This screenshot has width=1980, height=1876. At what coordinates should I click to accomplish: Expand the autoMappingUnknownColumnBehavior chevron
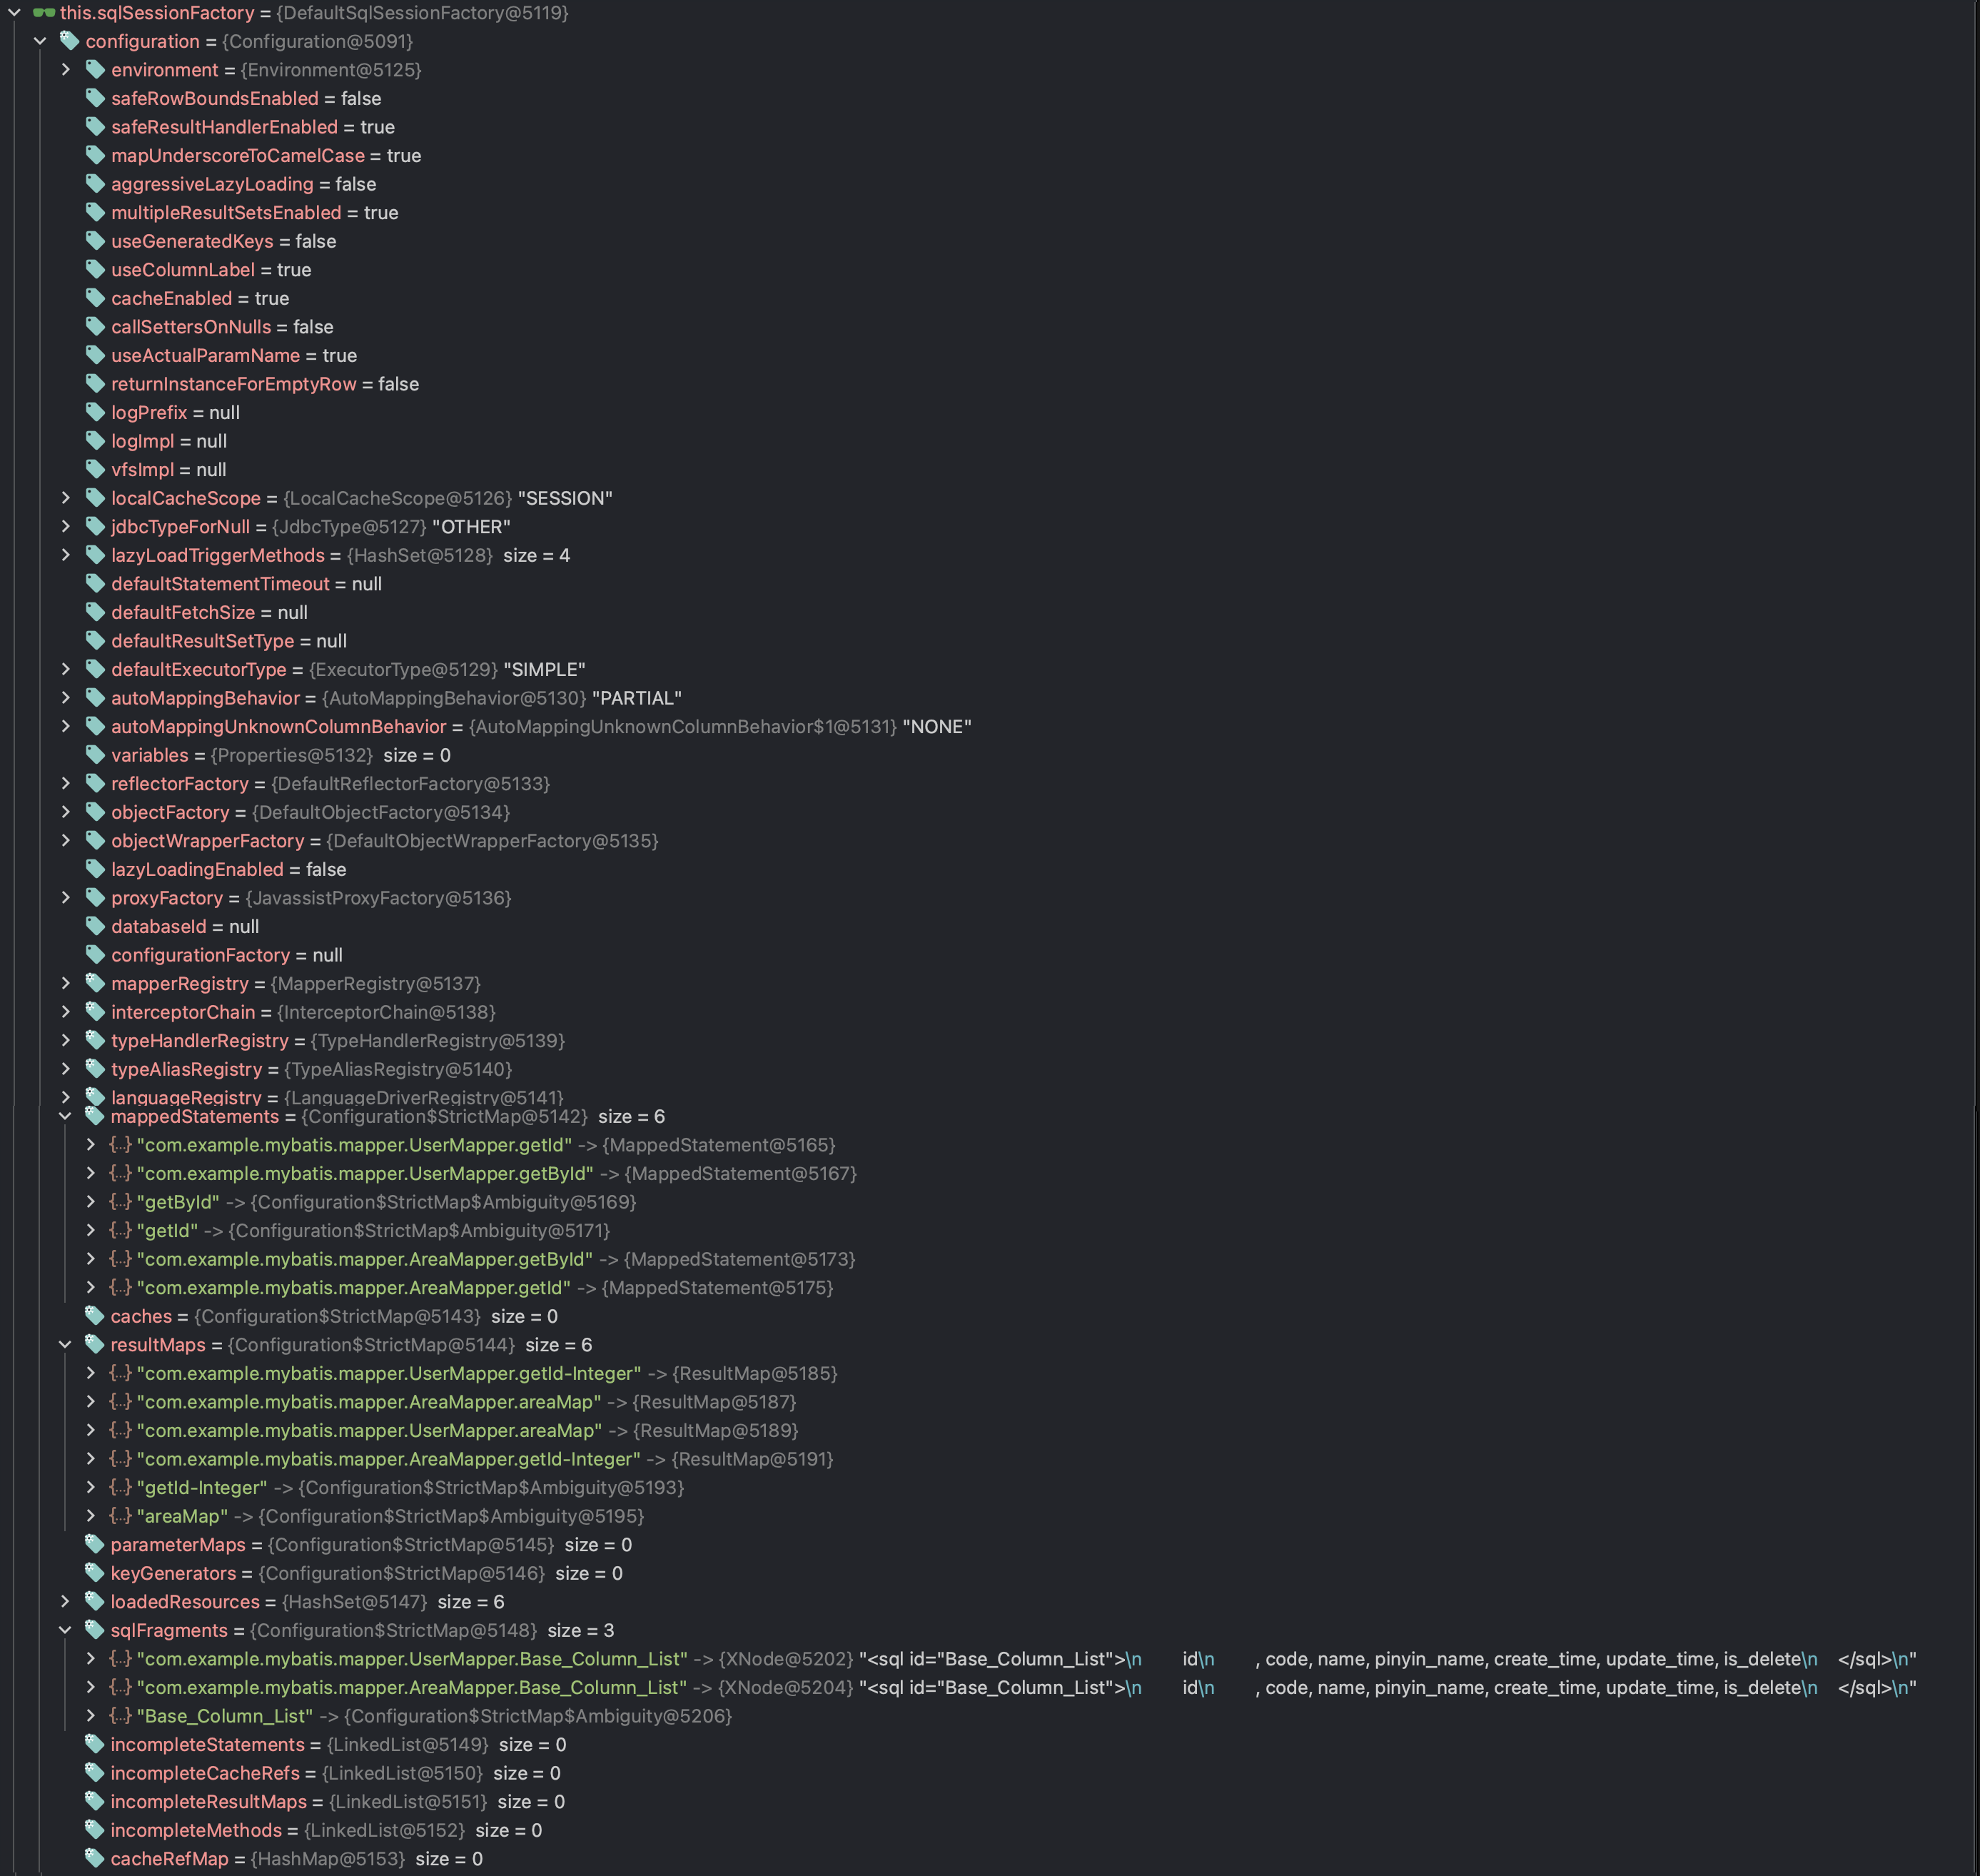point(66,726)
